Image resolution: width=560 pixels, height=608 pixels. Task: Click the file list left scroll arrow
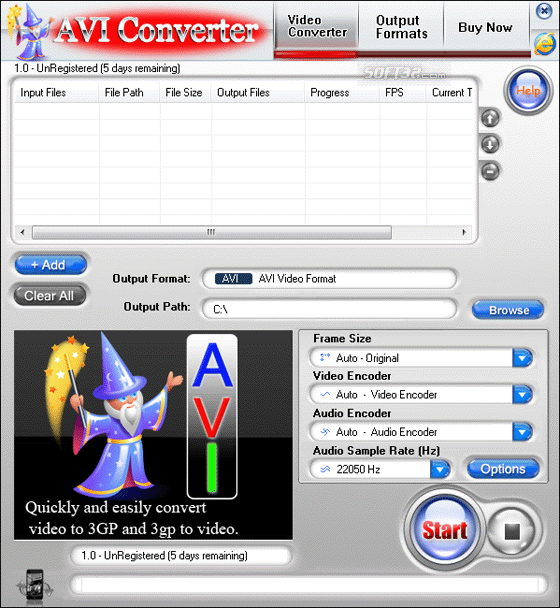click(22, 232)
